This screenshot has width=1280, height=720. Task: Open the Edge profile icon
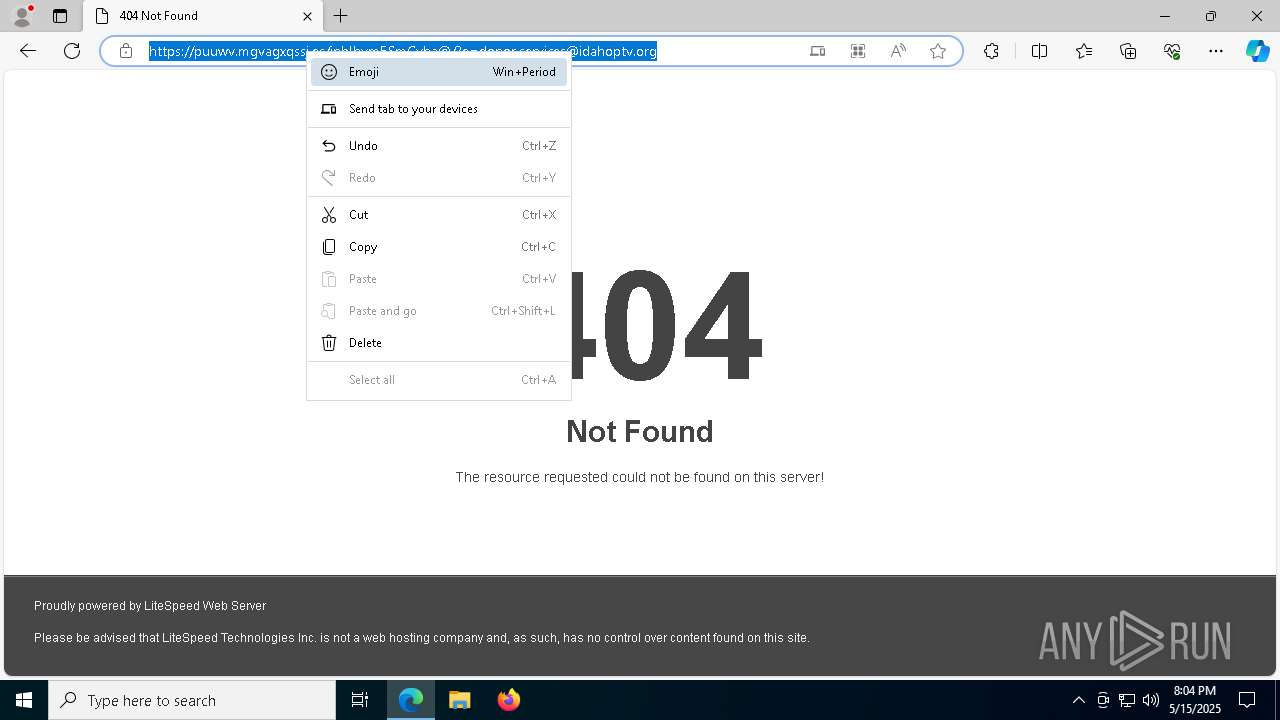(x=22, y=16)
